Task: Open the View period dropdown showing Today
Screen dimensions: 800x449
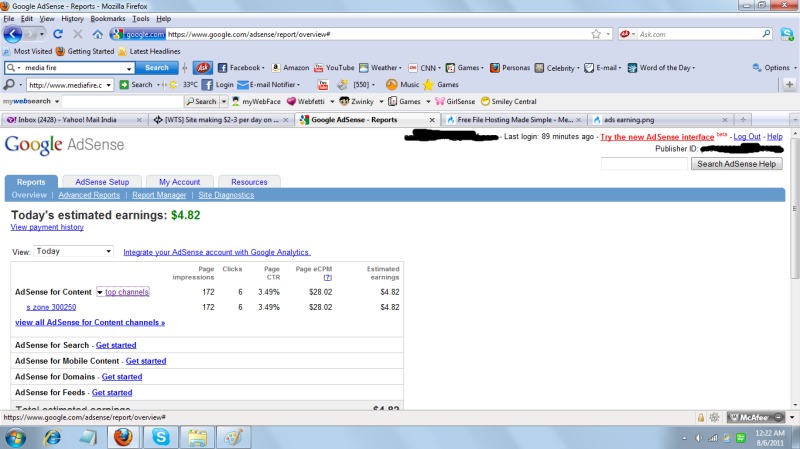Action: point(73,251)
